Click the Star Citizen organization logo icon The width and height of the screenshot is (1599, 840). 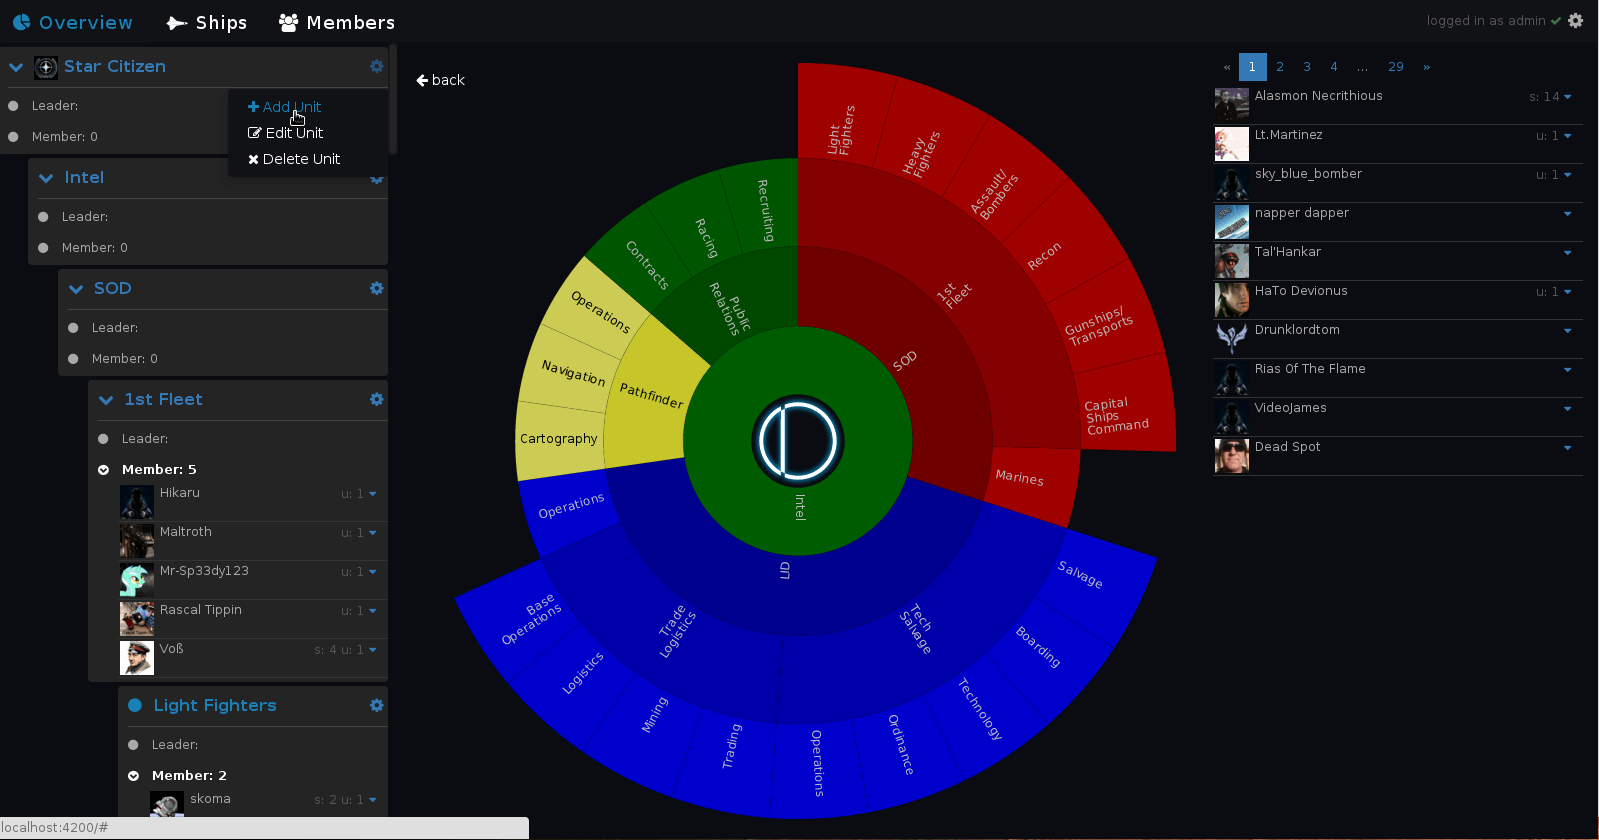[46, 67]
